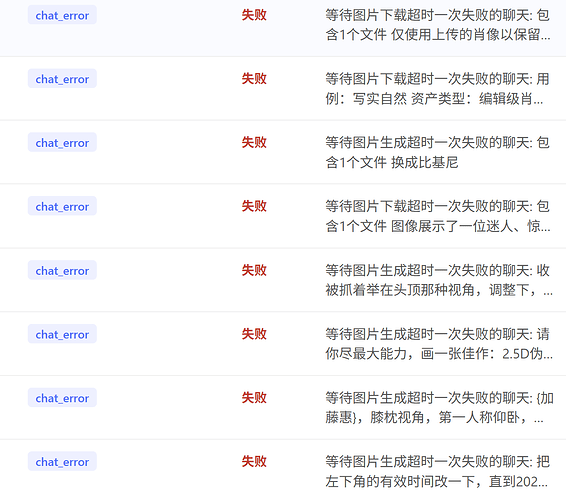Screen dimensions: 566x500
Task: Select 失败 status in the 写实自然 row
Action: pos(254,79)
